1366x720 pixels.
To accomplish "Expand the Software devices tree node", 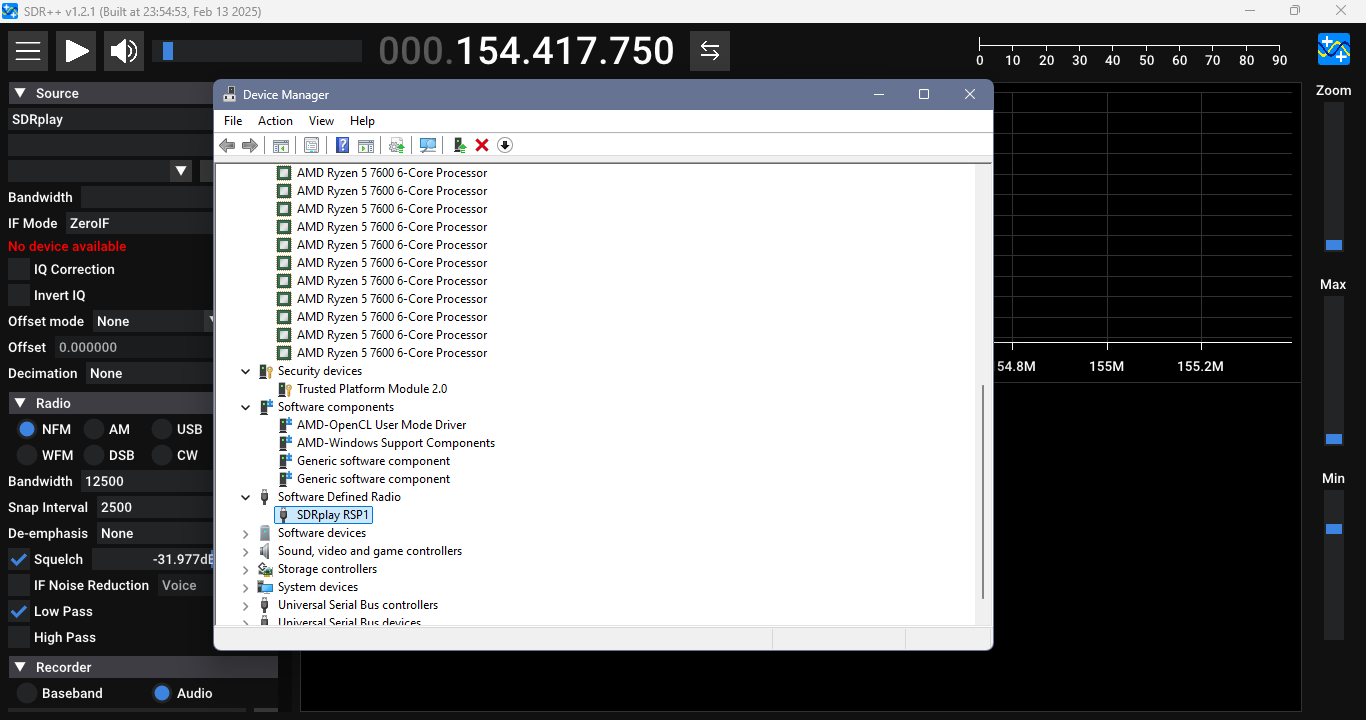I will click(246, 533).
